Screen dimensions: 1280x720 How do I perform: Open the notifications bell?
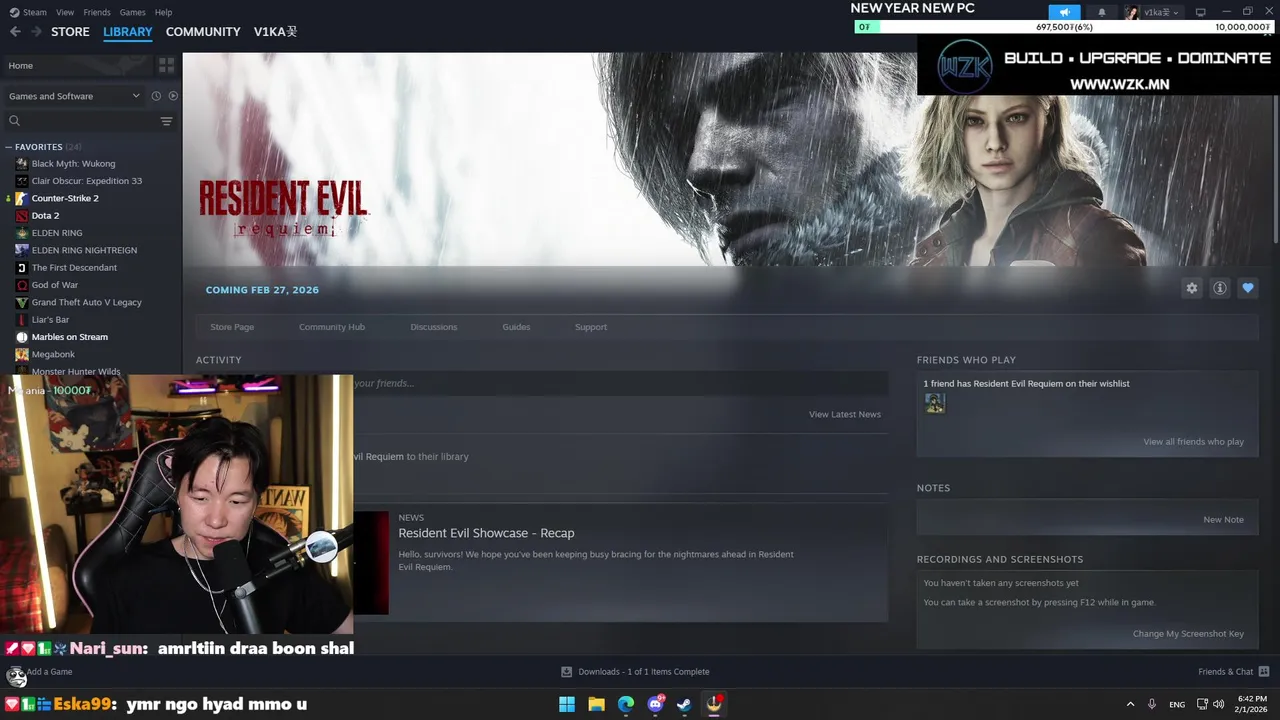click(x=1102, y=12)
